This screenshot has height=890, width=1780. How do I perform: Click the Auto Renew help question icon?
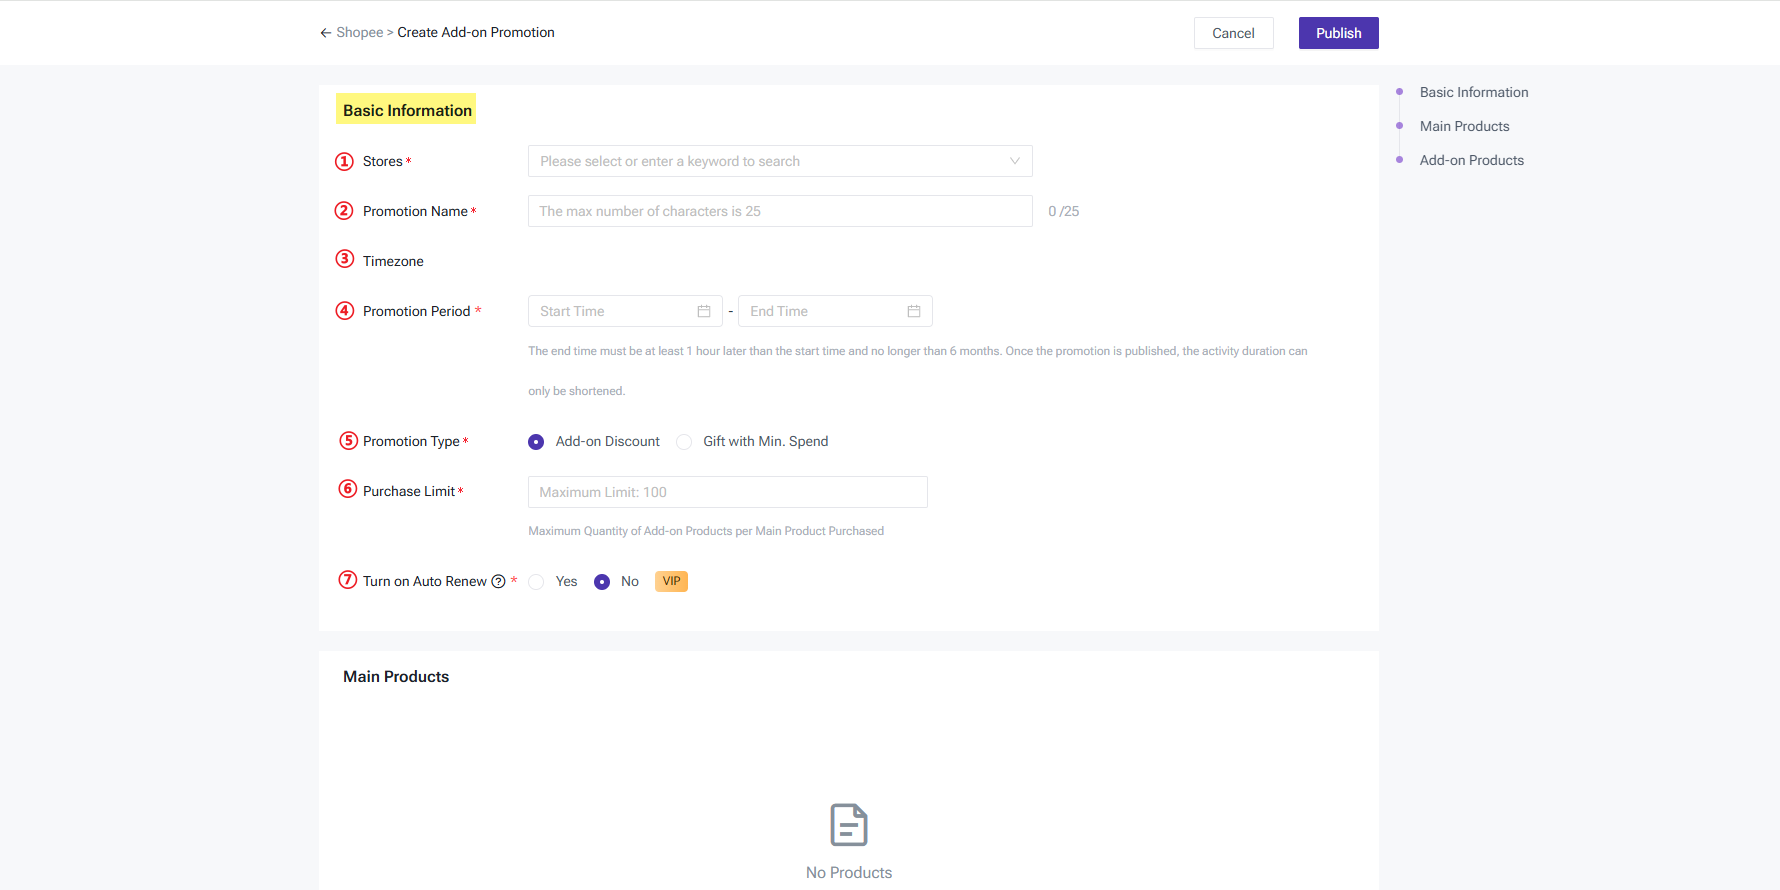pos(498,581)
